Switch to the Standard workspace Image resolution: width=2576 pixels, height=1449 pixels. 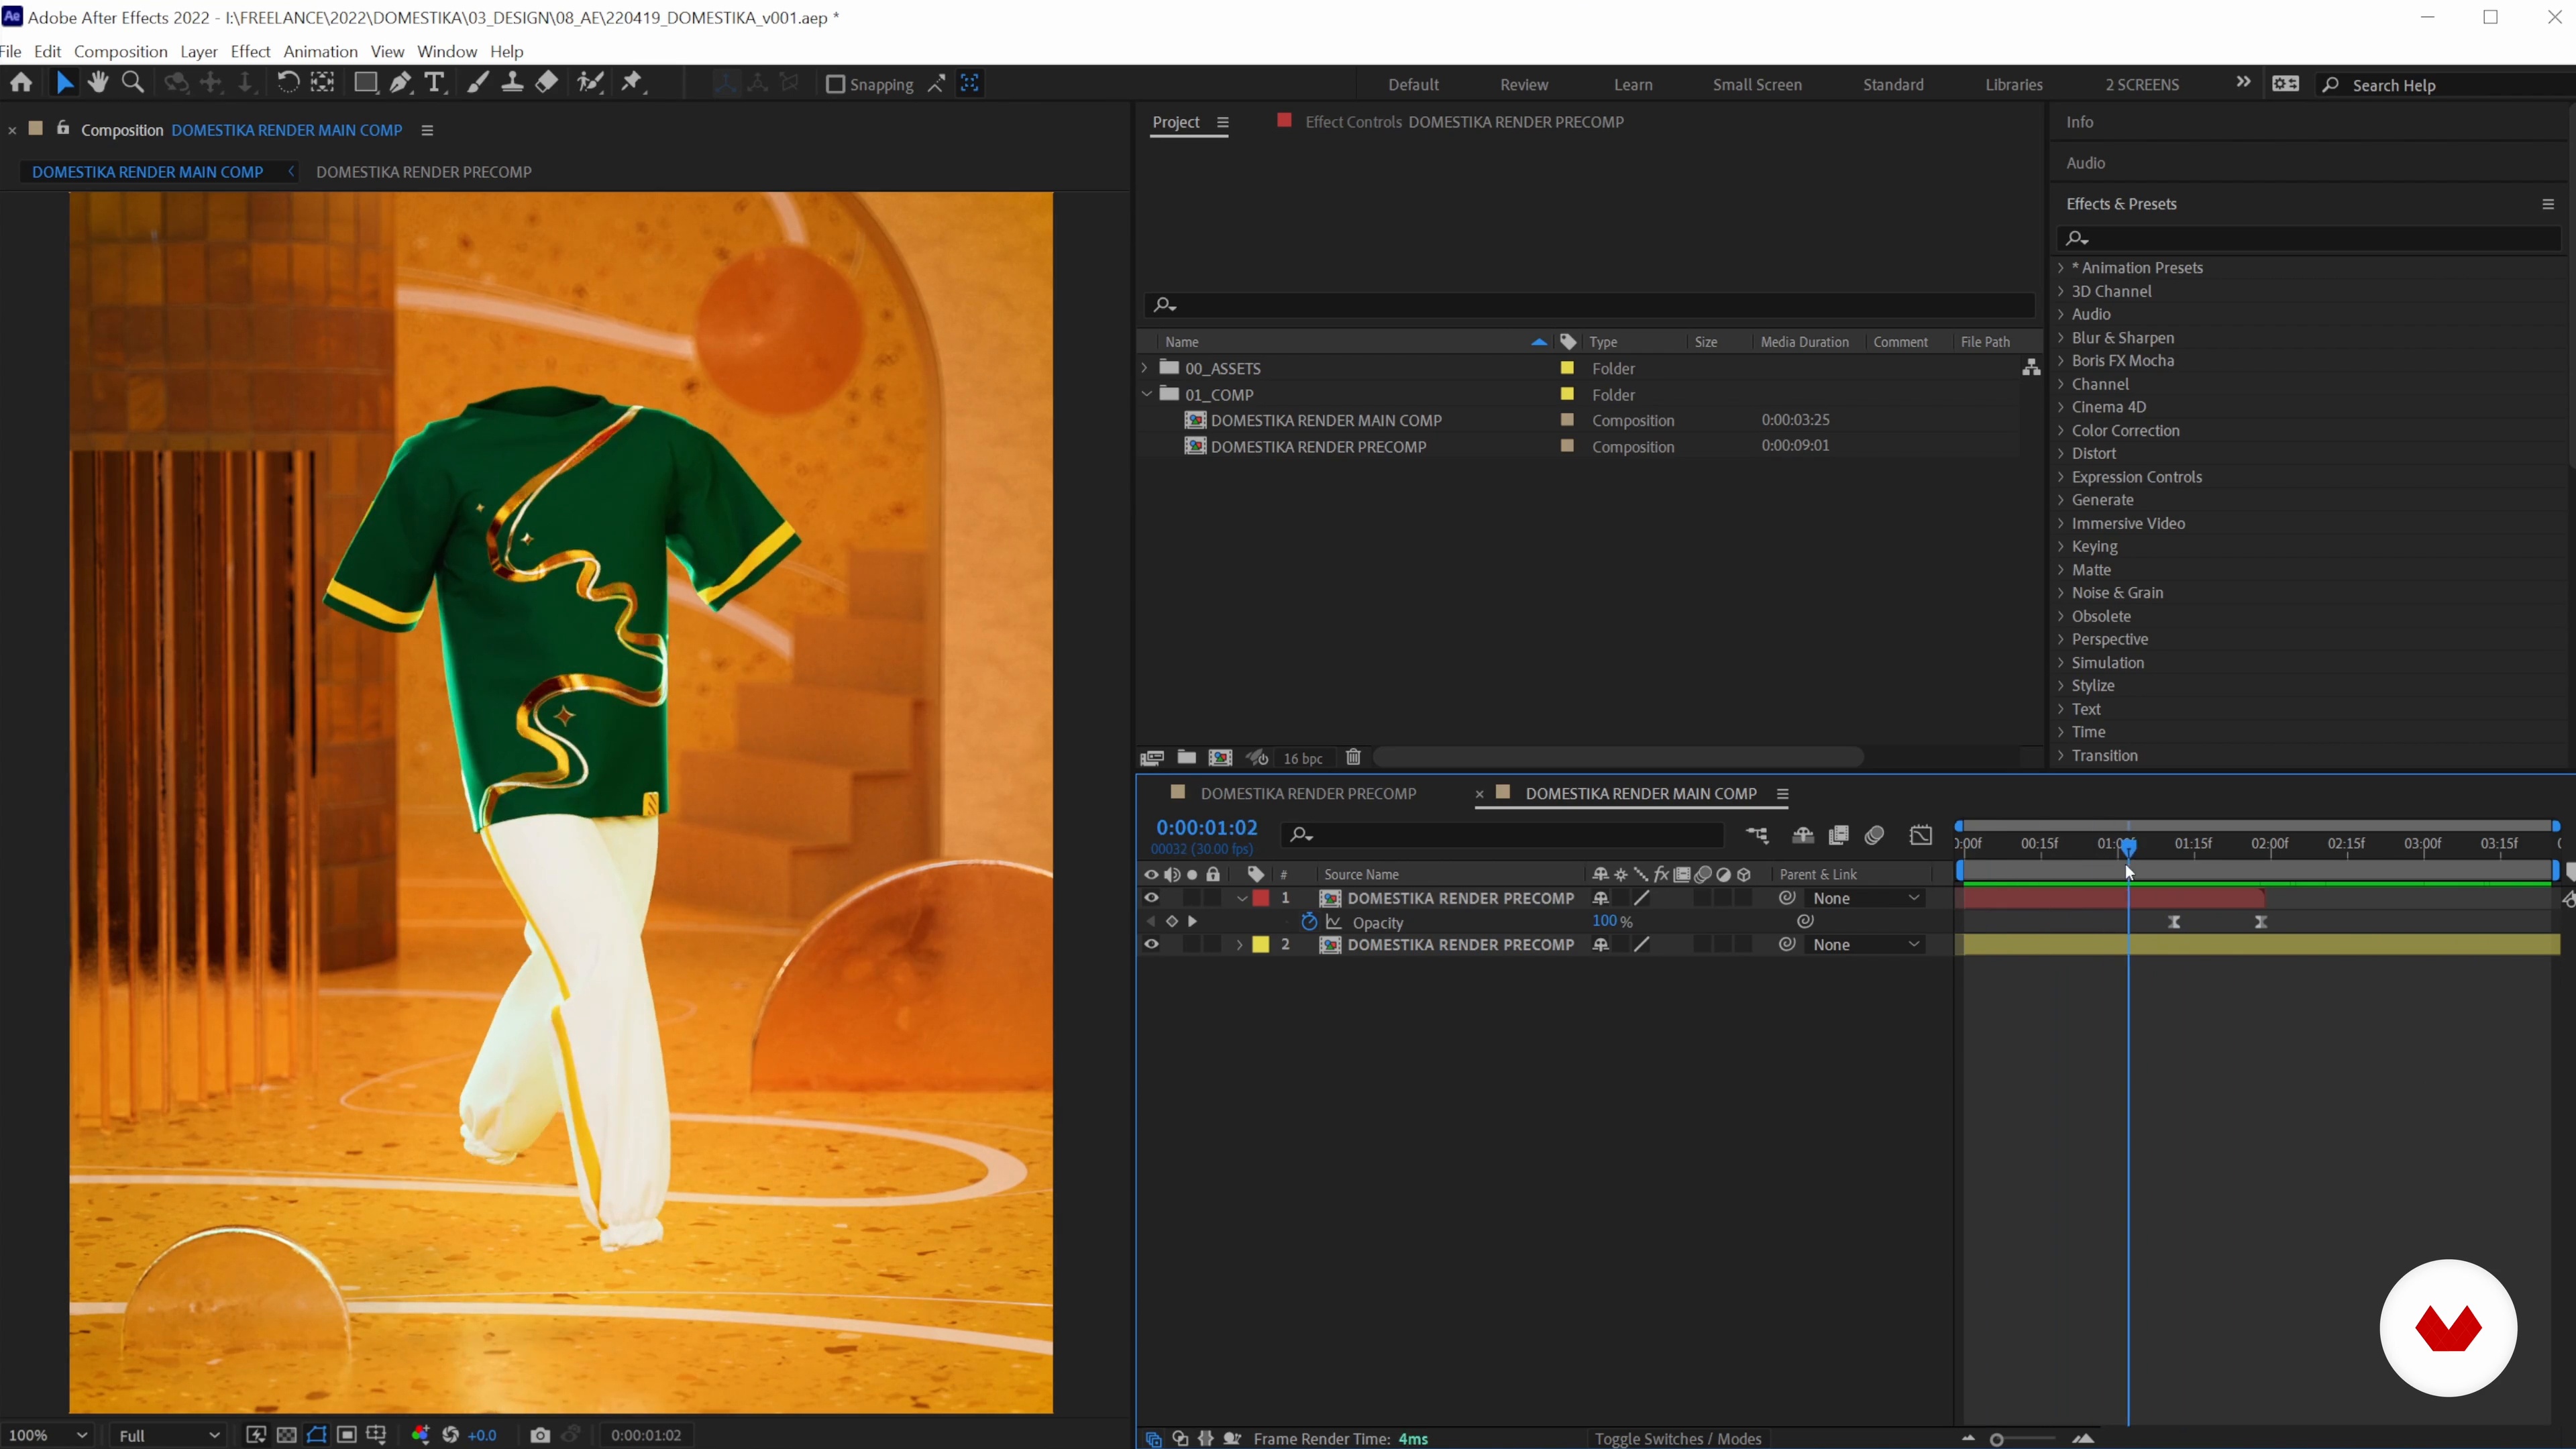1892,85
